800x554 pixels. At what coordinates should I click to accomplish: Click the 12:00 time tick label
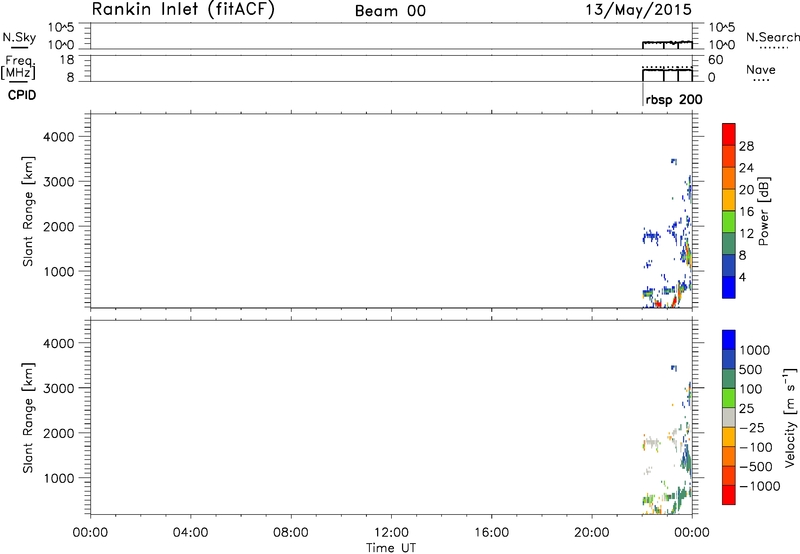pyautogui.click(x=391, y=533)
